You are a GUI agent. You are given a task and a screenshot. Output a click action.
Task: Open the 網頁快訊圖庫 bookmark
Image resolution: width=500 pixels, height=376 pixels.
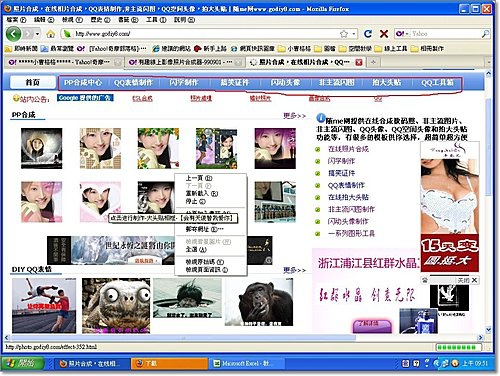tap(253, 49)
